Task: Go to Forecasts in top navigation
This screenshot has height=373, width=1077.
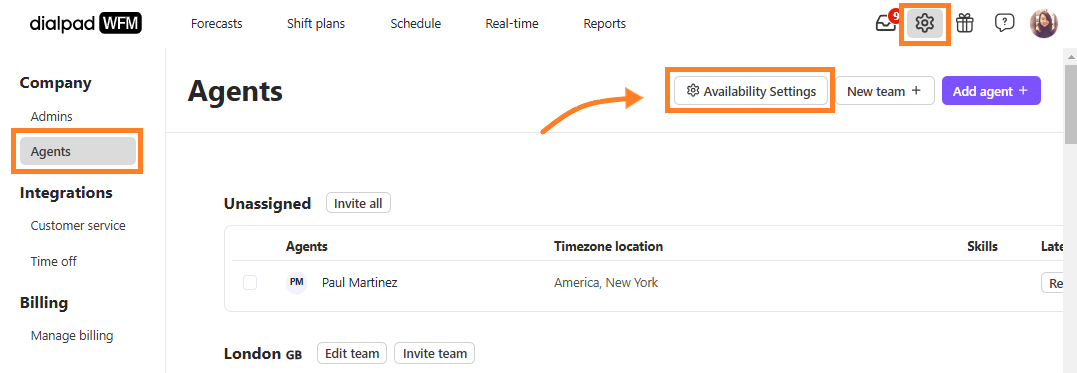Action: pyautogui.click(x=216, y=23)
